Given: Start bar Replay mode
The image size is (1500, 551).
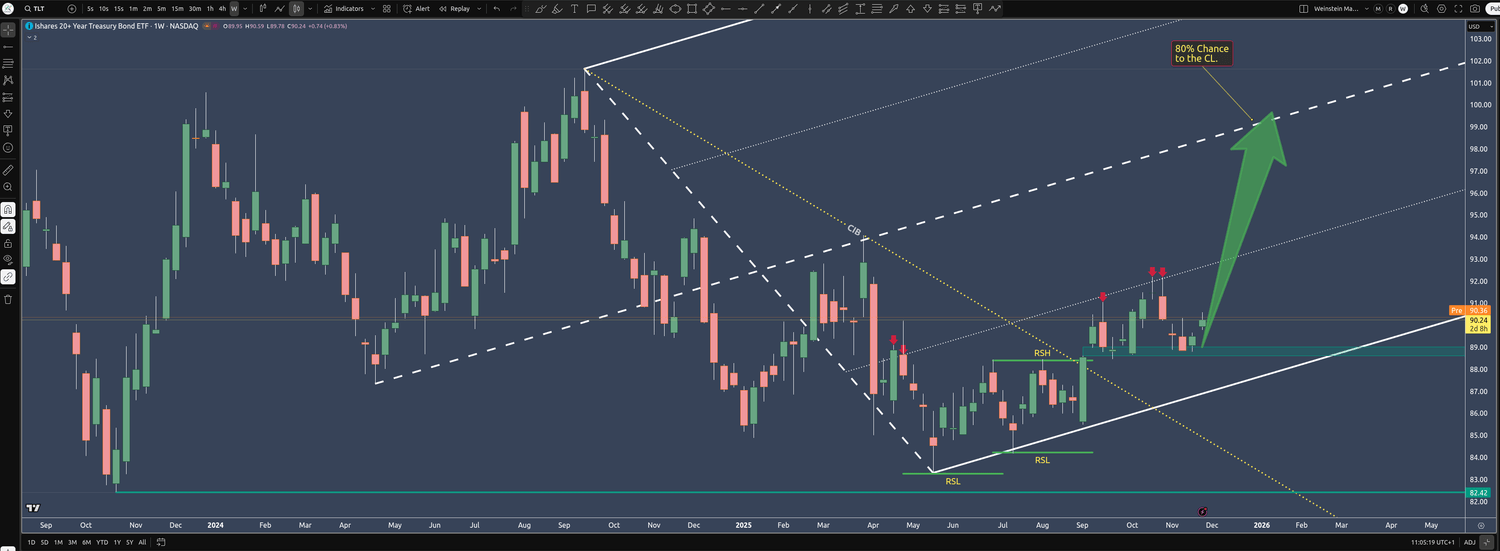Looking at the screenshot, I should click(454, 8).
